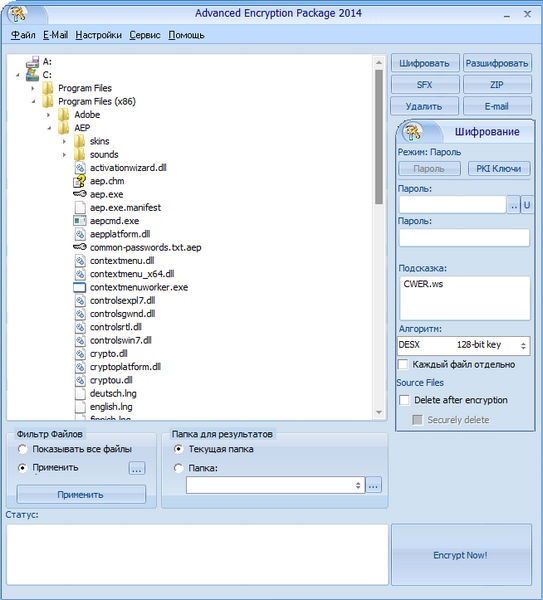
Task: Click the file tree vertical scrollbar thumb
Action: pos(379,137)
